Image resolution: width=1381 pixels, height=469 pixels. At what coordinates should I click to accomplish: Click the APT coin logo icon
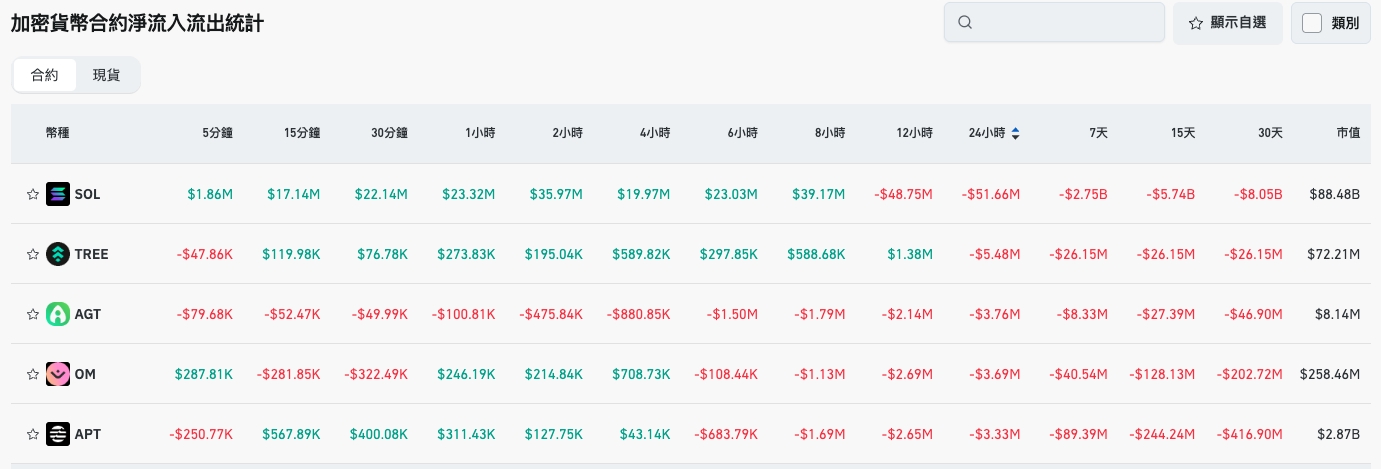coord(58,434)
